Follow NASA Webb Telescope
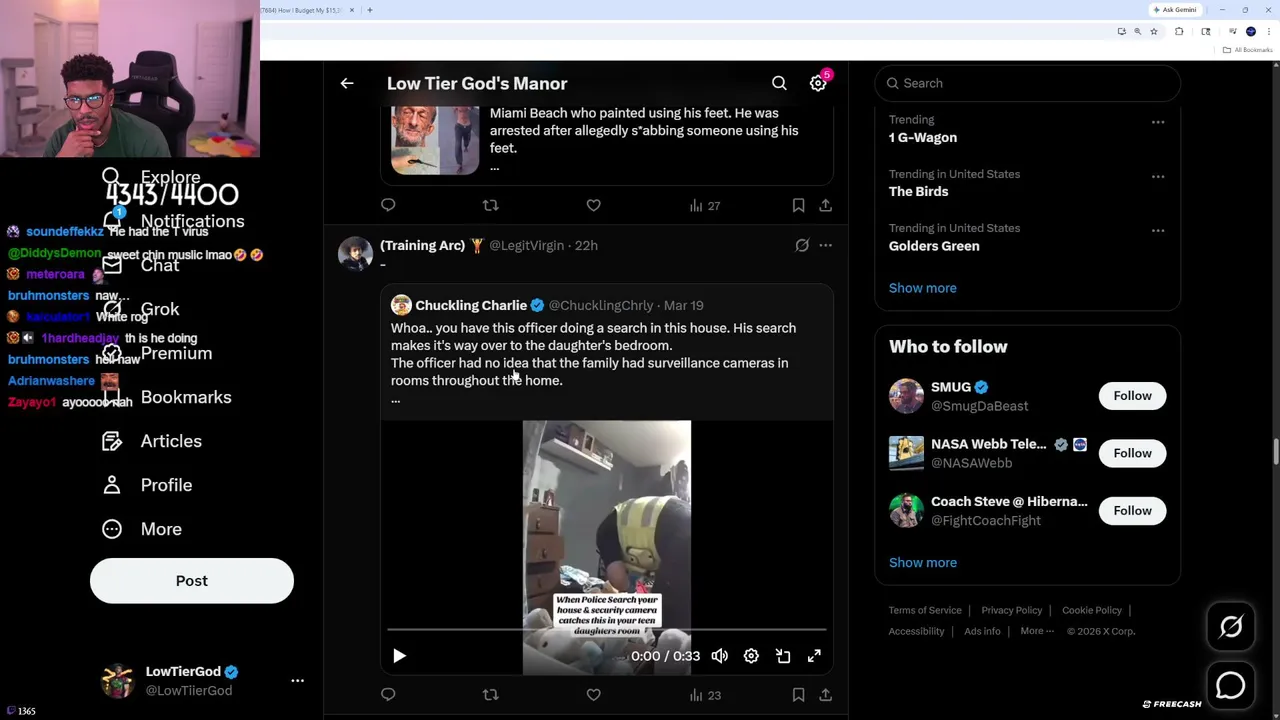 [1132, 453]
